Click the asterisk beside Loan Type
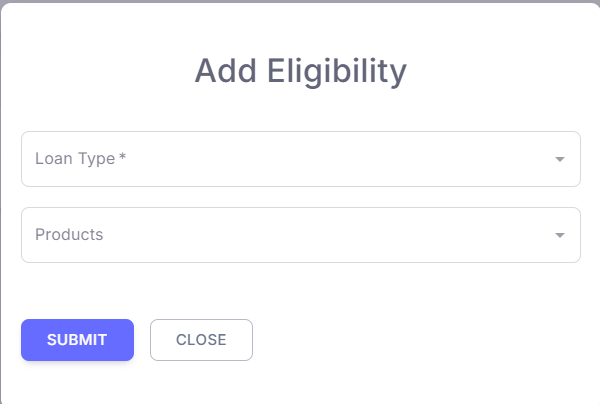The image size is (600, 404). pos(122,157)
